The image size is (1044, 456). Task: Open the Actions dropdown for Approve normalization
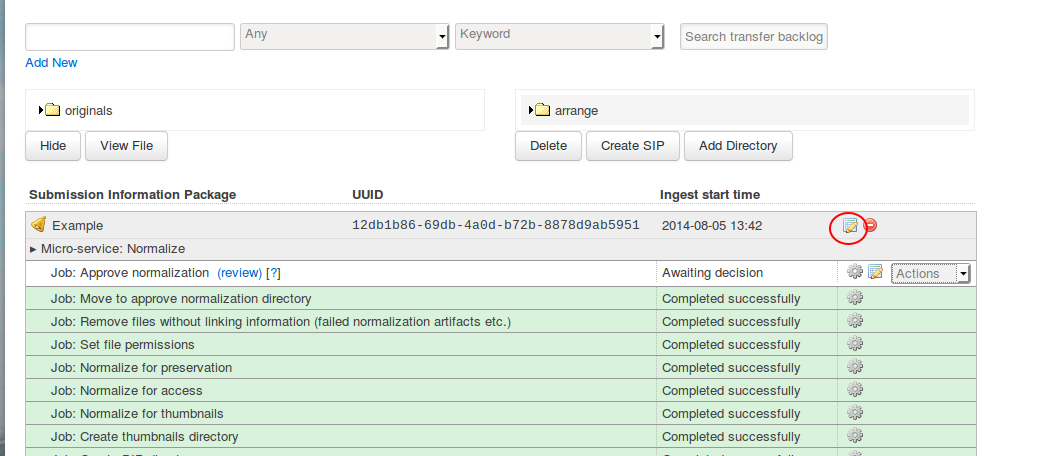(x=931, y=273)
